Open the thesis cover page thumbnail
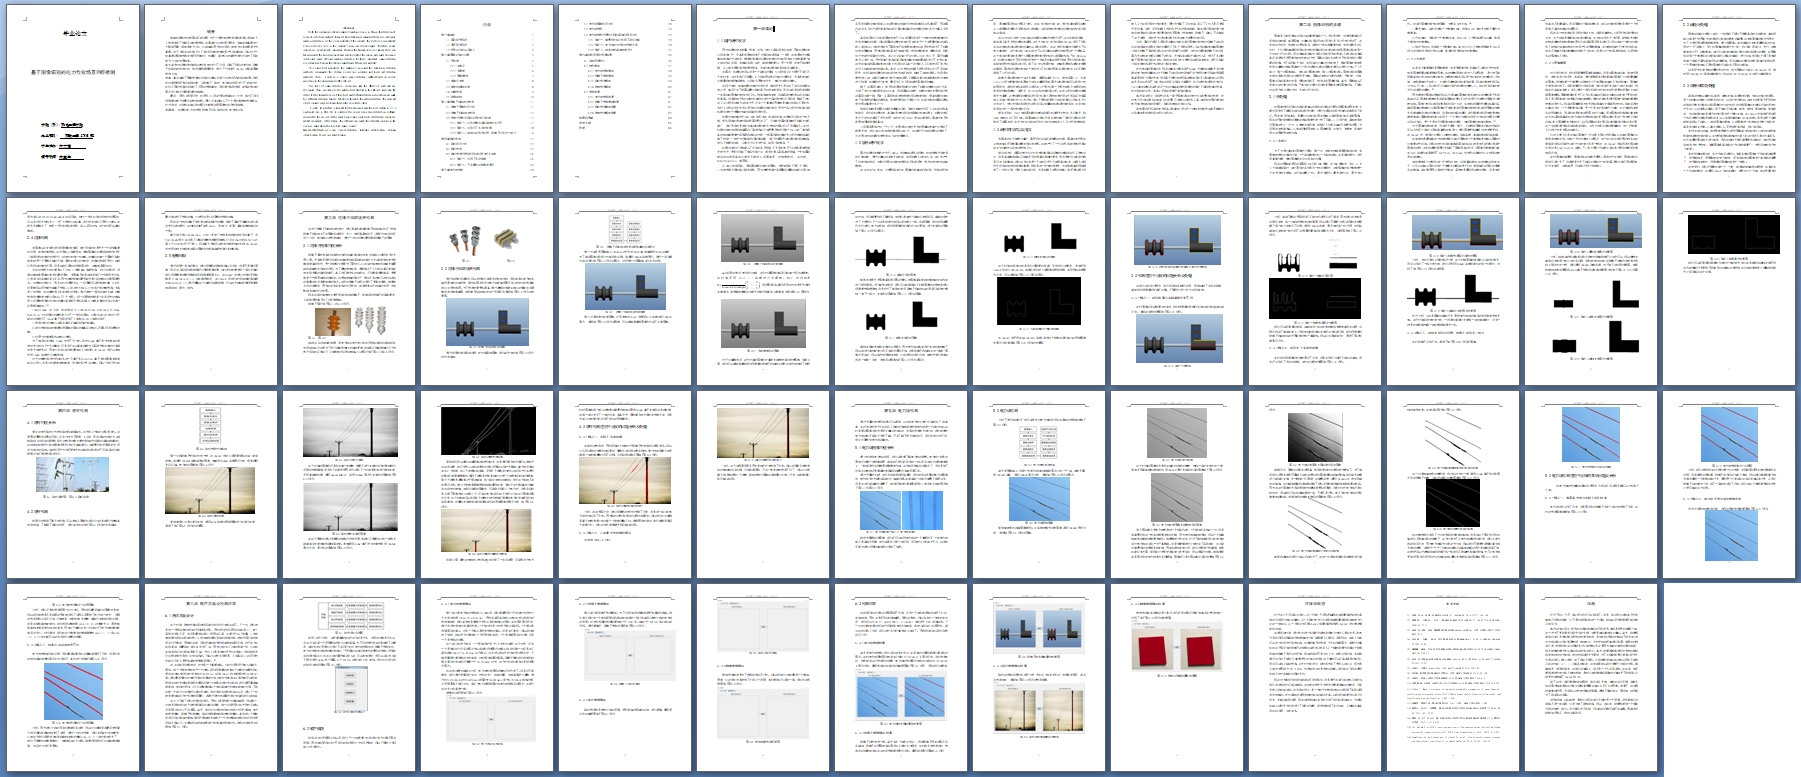 [73, 98]
